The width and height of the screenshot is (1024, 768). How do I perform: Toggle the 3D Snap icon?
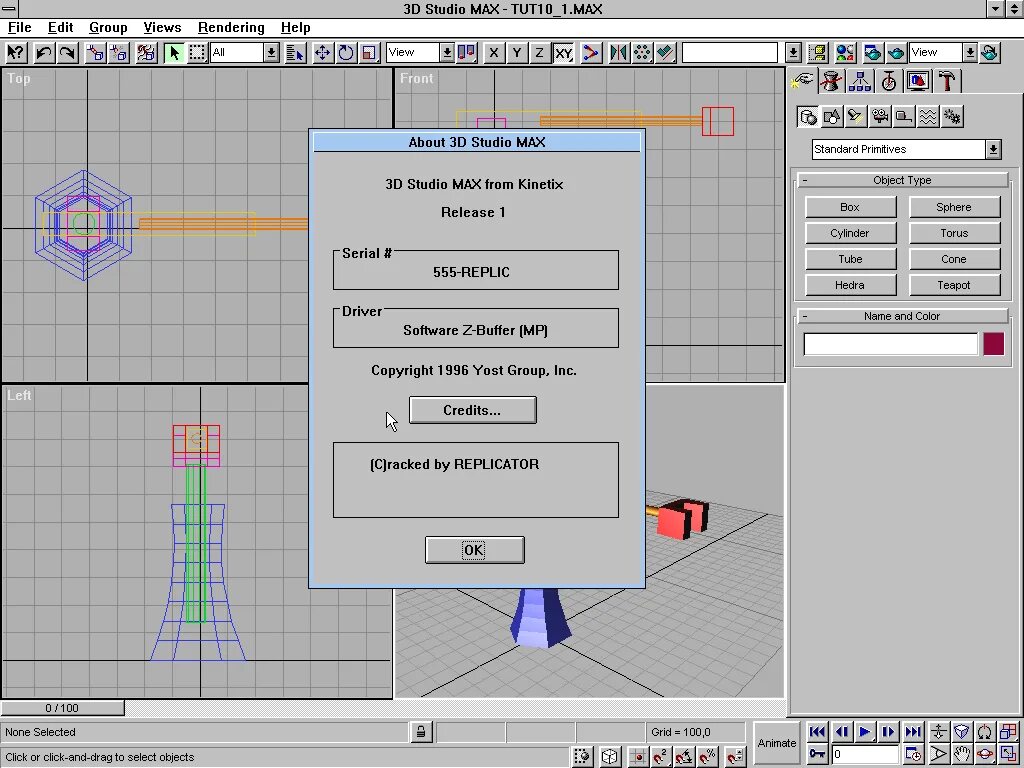pyautogui.click(x=660, y=757)
